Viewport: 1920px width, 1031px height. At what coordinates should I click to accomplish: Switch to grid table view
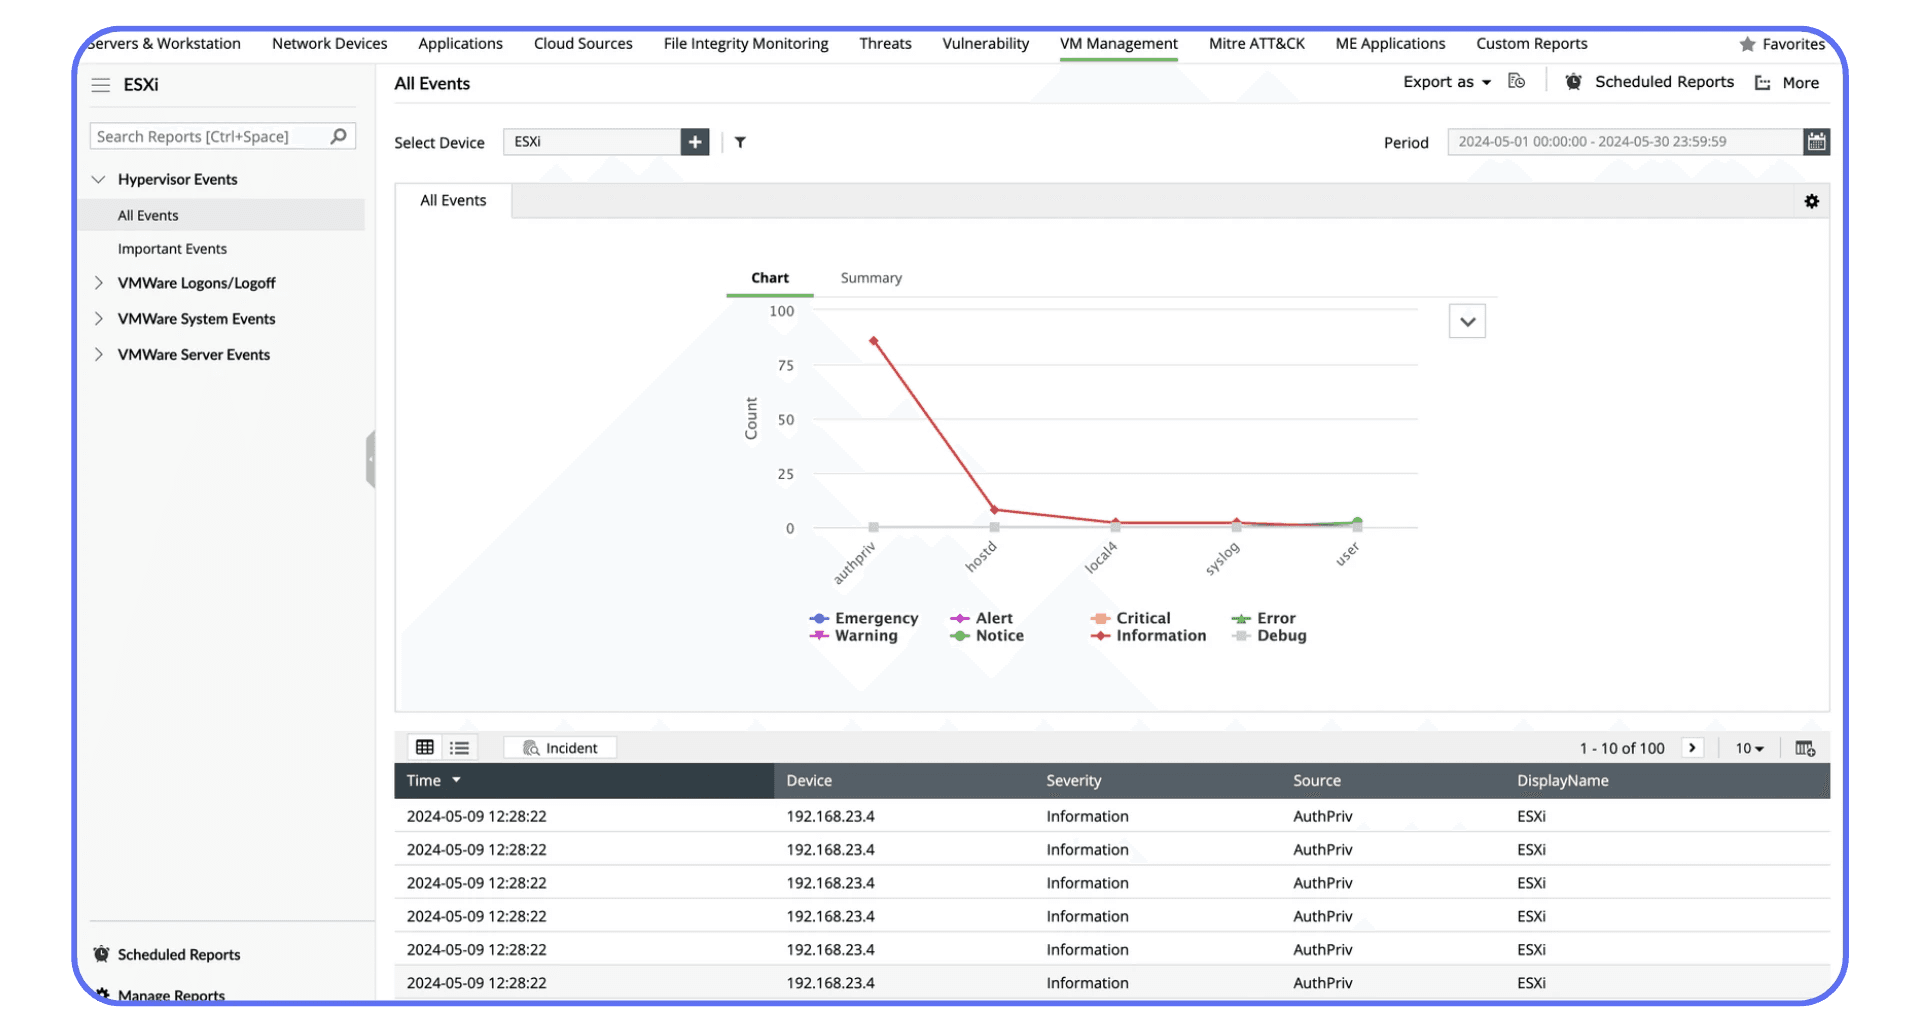click(425, 747)
